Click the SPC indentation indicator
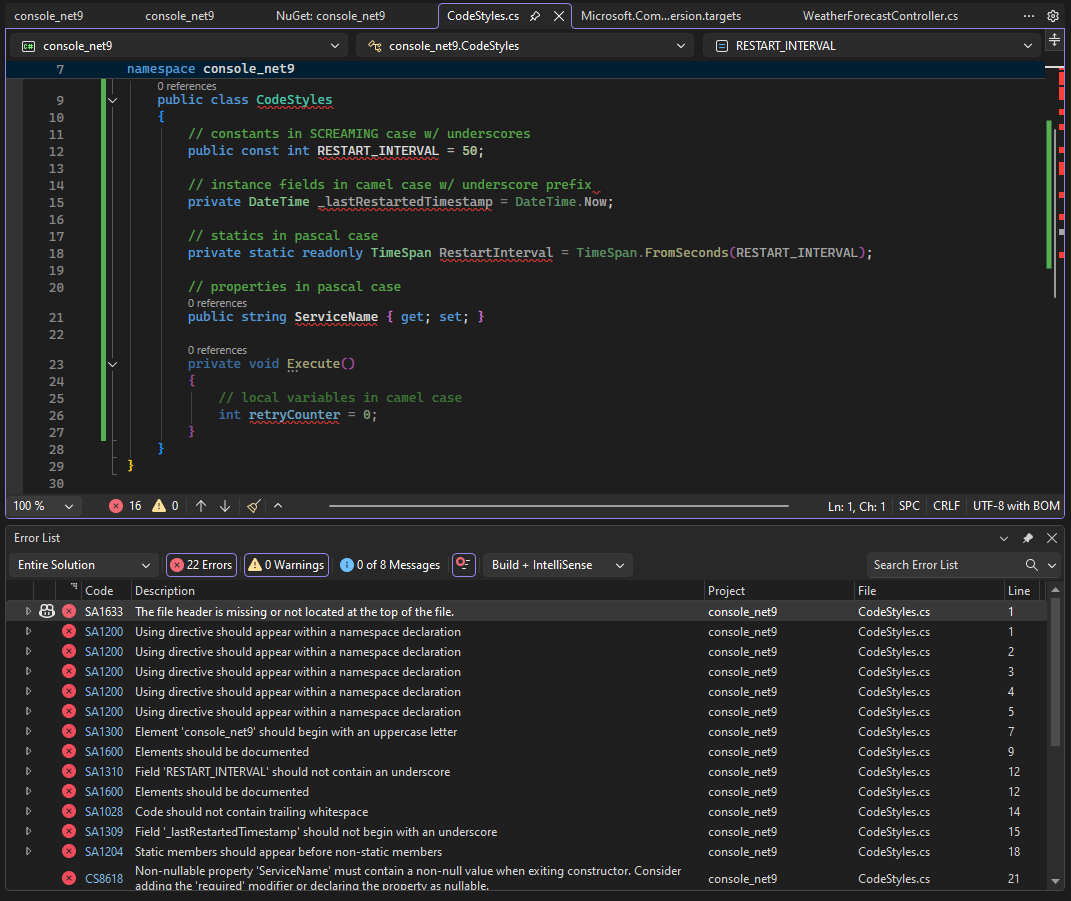Screen dimensions: 1071x901 click(x=909, y=506)
